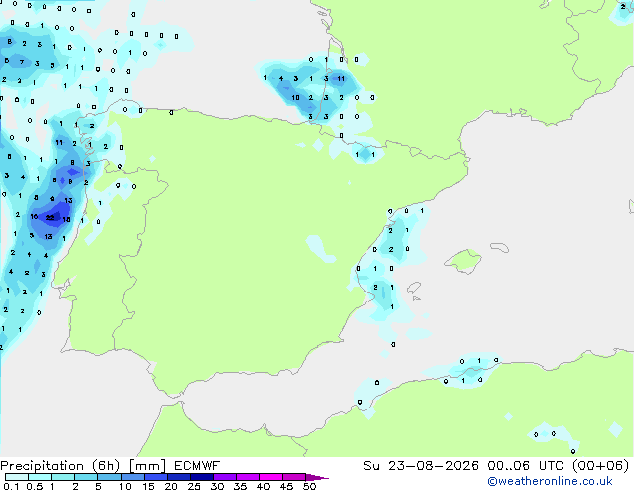Click the legend tick label "40"

(263, 486)
